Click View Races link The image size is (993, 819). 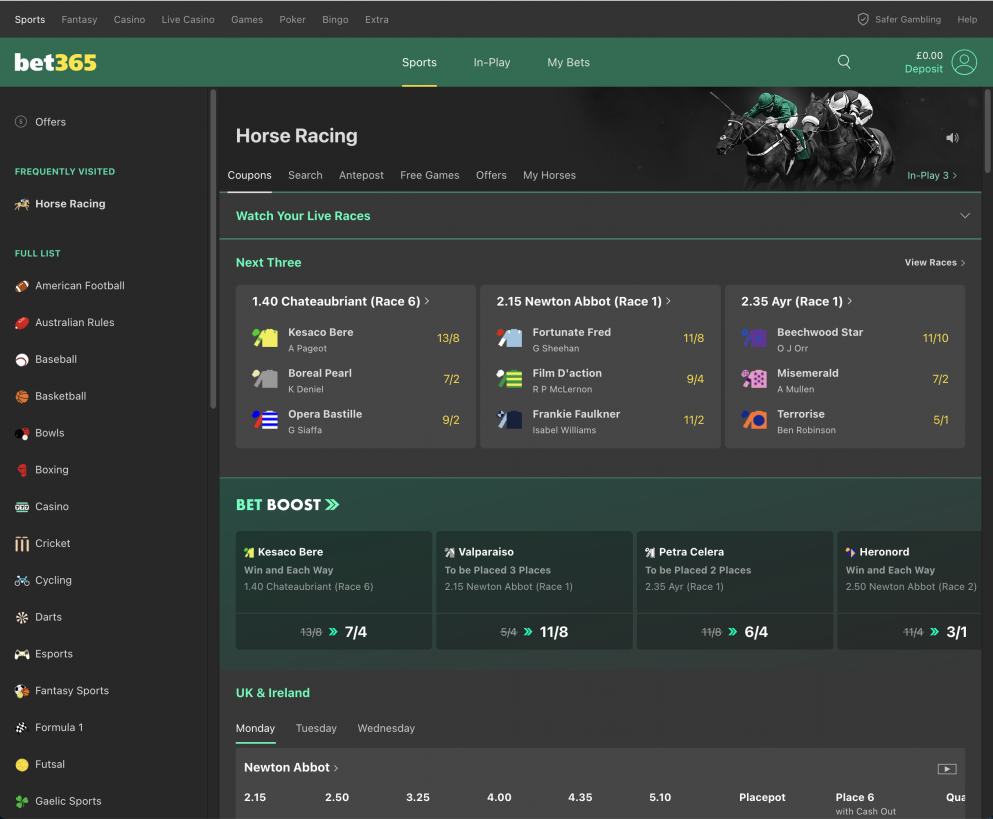[x=935, y=262]
